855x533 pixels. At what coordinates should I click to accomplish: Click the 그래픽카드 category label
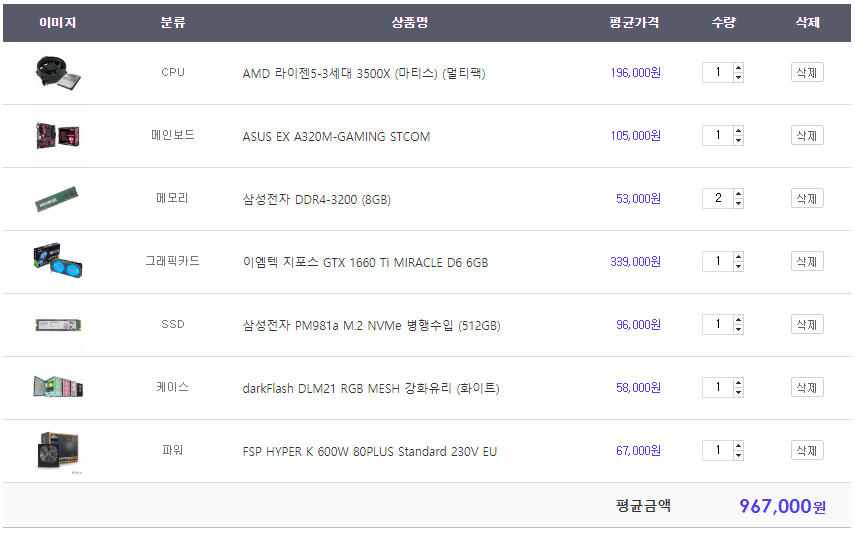tap(172, 261)
